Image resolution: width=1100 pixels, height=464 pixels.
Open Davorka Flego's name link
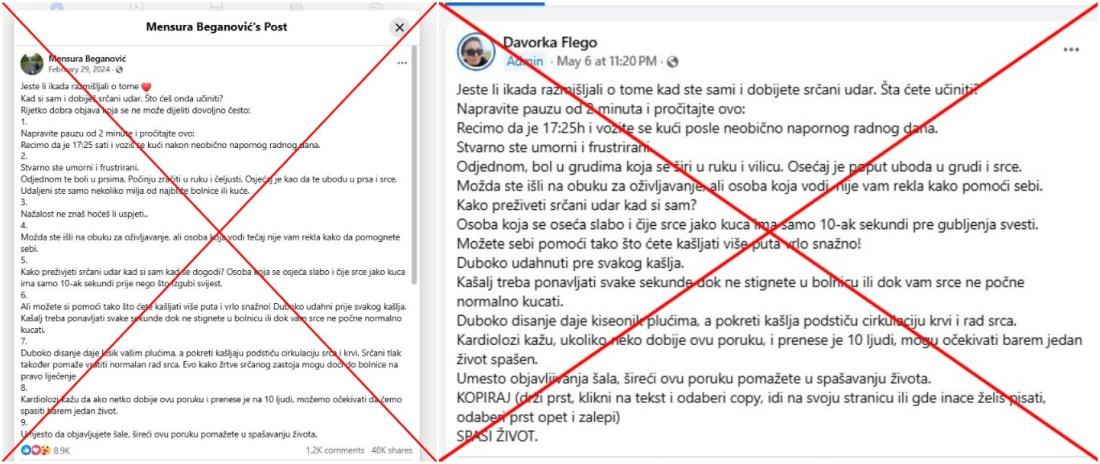tap(550, 43)
